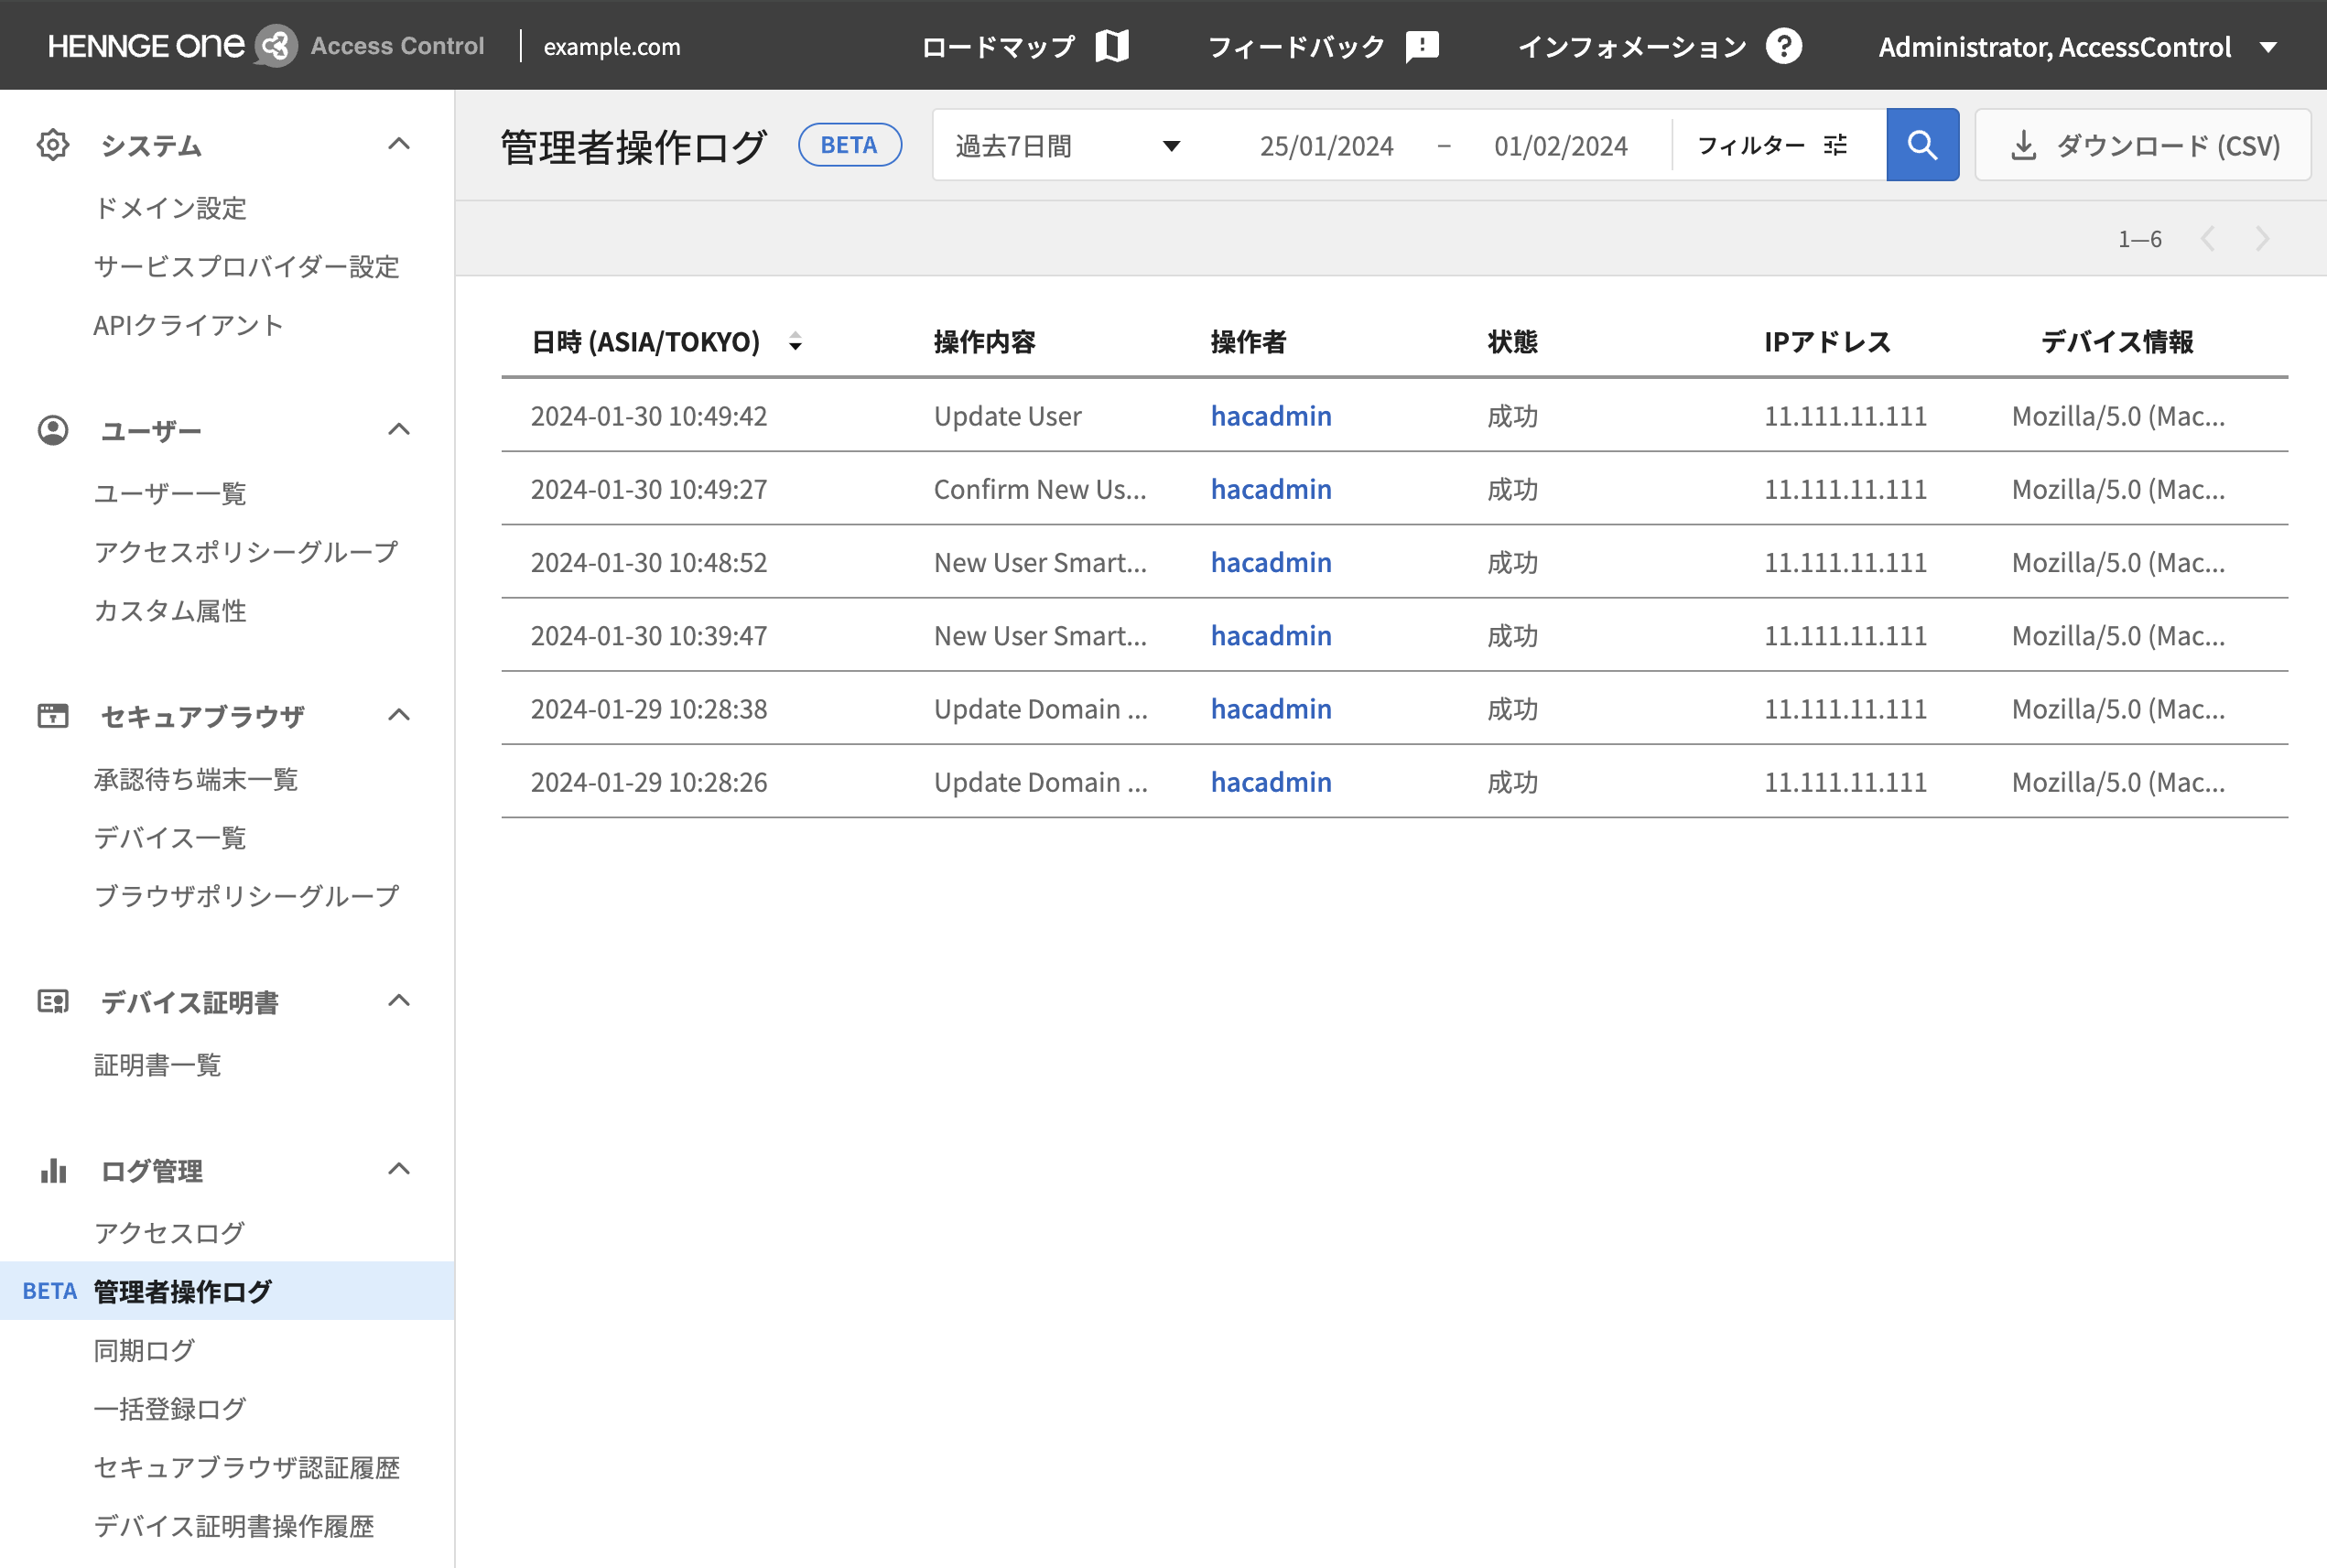Click Administrator, AccessControl user name
This screenshot has width=2327, height=1568.
pyautogui.click(x=2054, y=47)
